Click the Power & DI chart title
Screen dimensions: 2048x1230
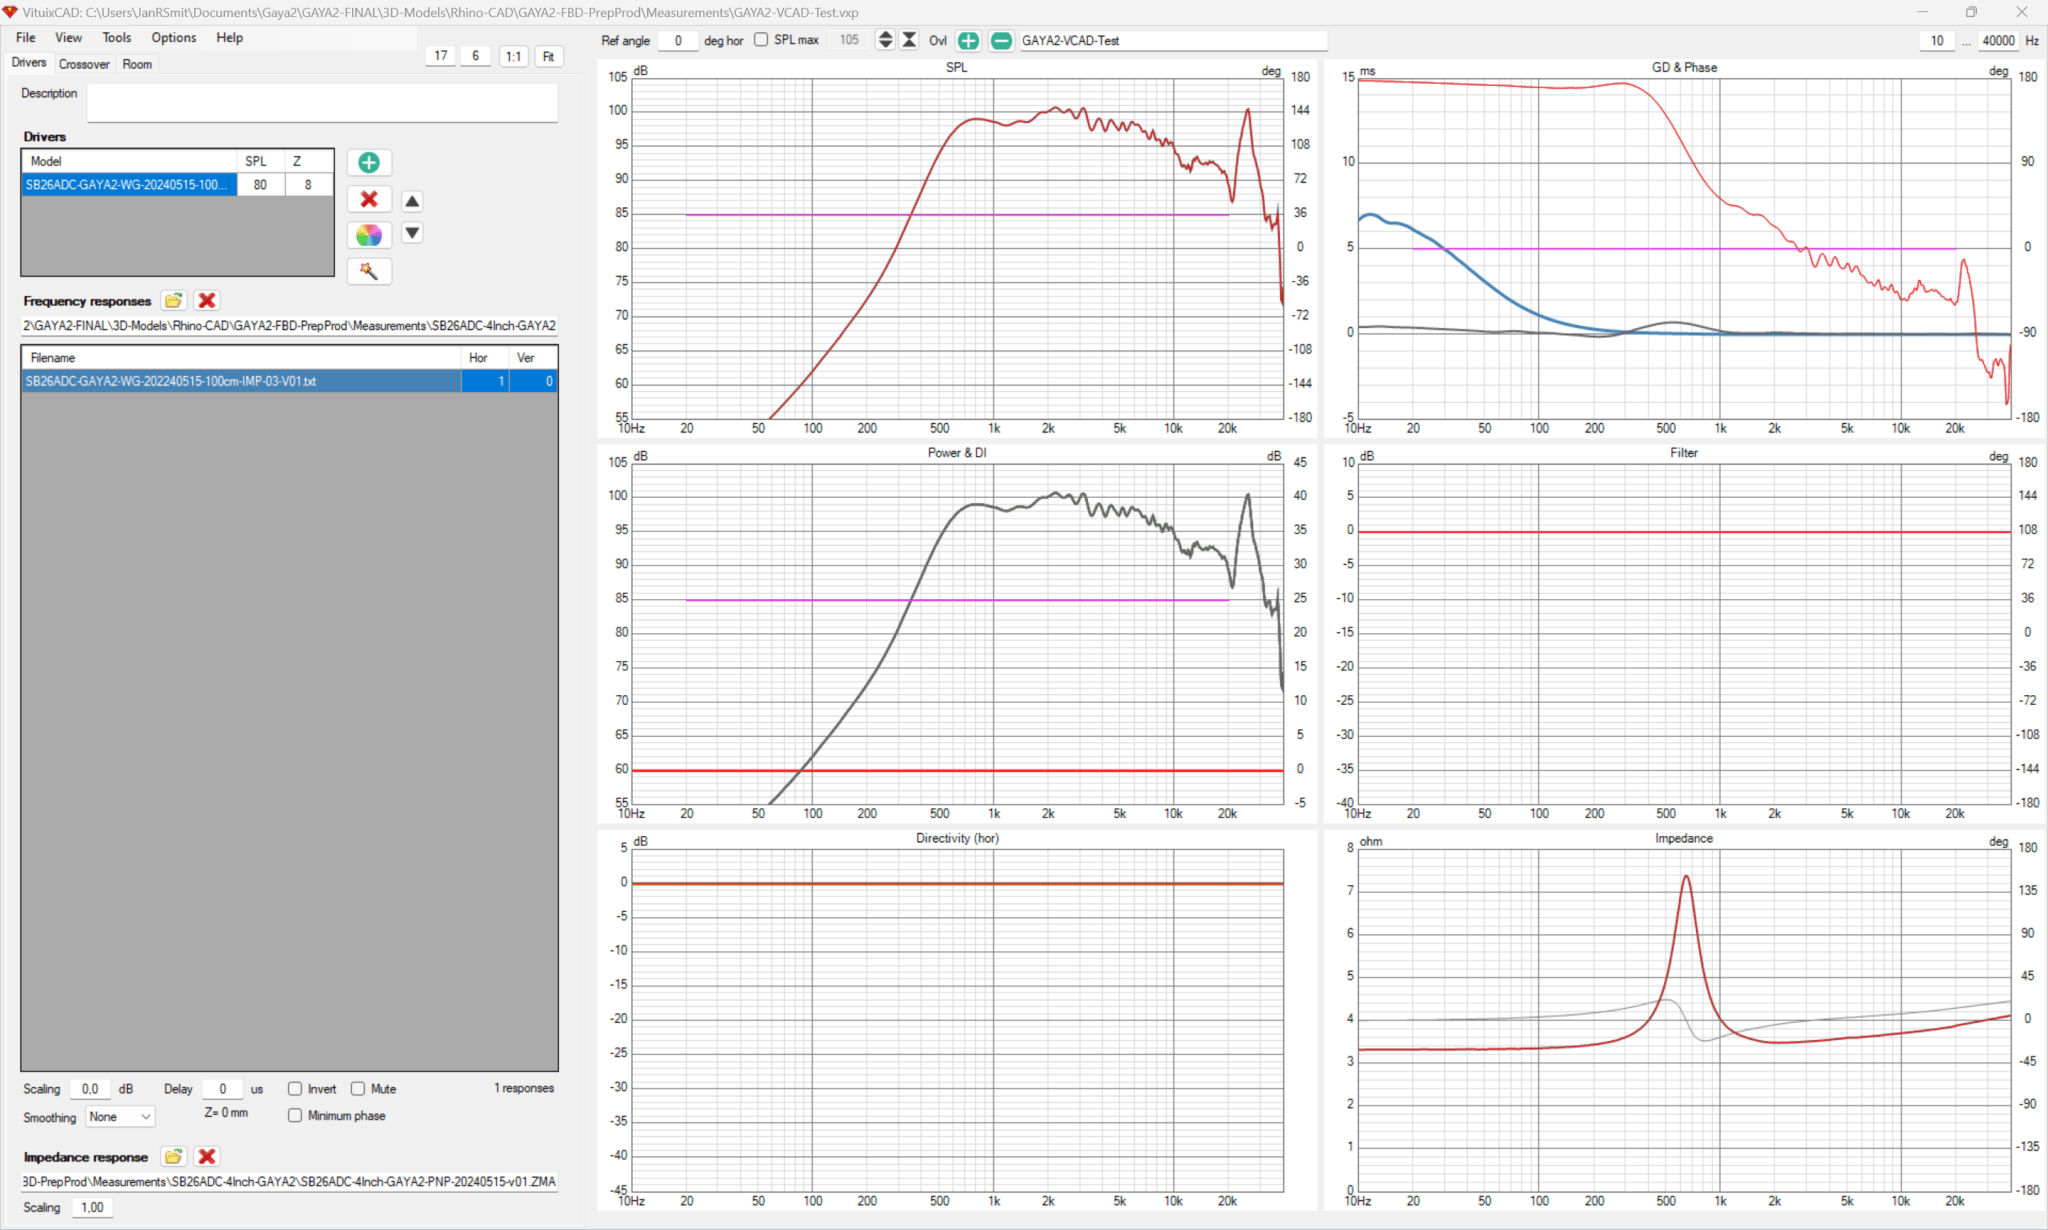pyautogui.click(x=957, y=452)
